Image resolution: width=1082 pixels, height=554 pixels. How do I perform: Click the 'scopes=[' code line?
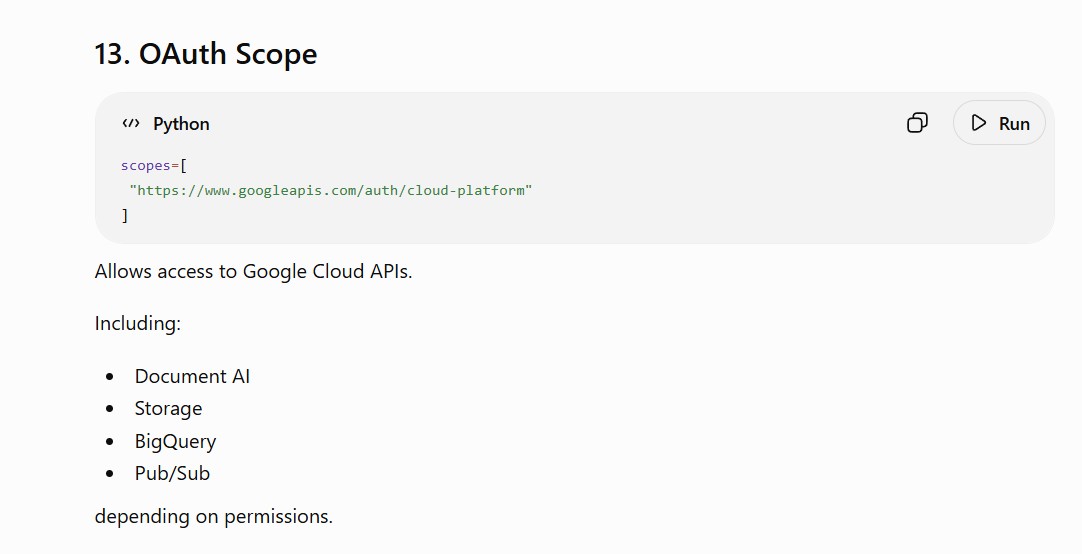(153, 166)
